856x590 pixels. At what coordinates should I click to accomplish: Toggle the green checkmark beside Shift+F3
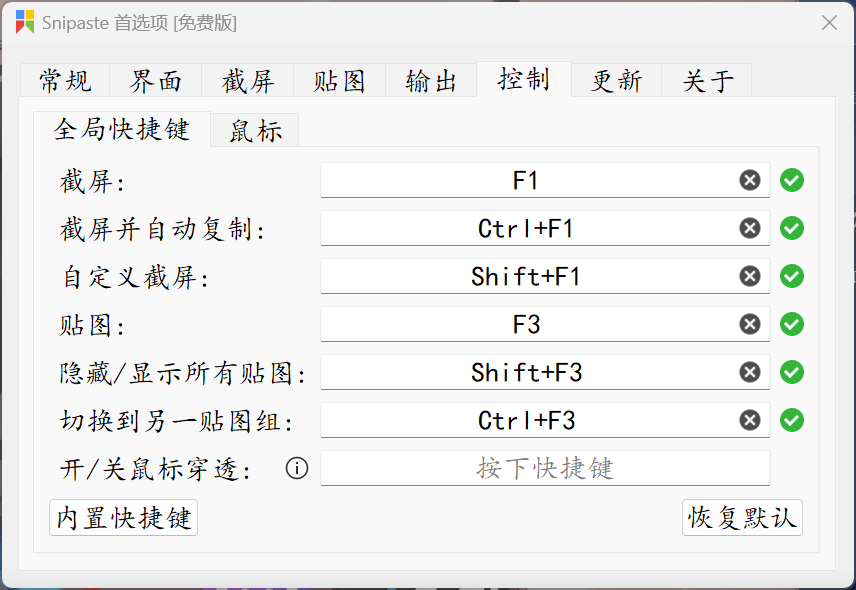[x=791, y=372]
